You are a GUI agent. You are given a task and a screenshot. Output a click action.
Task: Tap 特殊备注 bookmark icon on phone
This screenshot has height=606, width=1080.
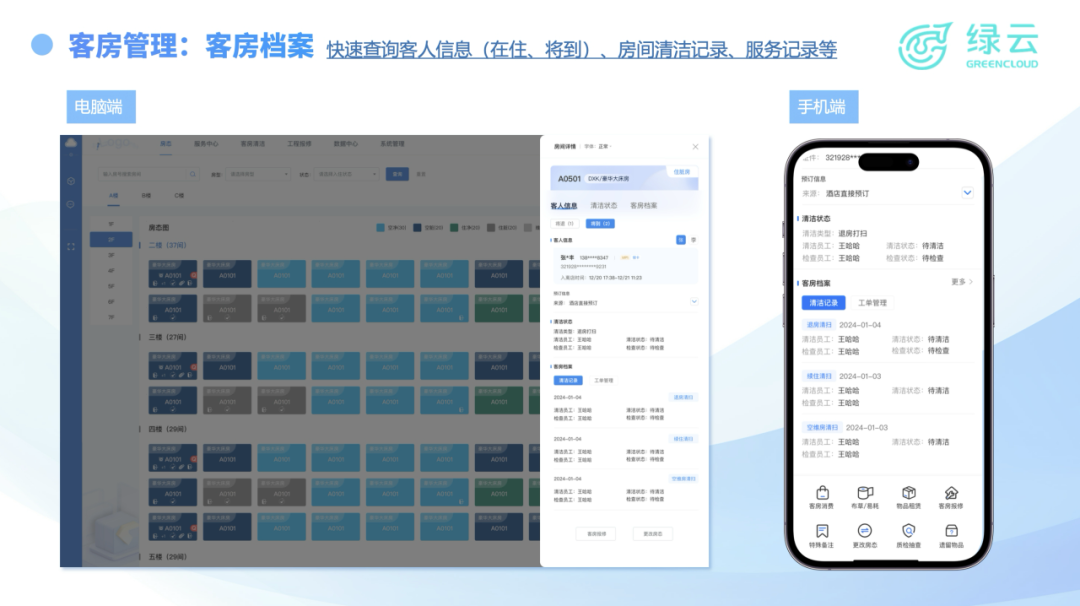(822, 531)
